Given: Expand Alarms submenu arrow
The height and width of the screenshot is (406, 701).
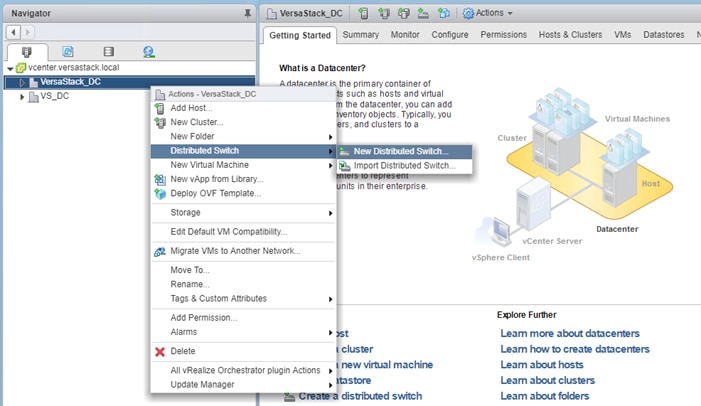Looking at the screenshot, I should tap(330, 333).
